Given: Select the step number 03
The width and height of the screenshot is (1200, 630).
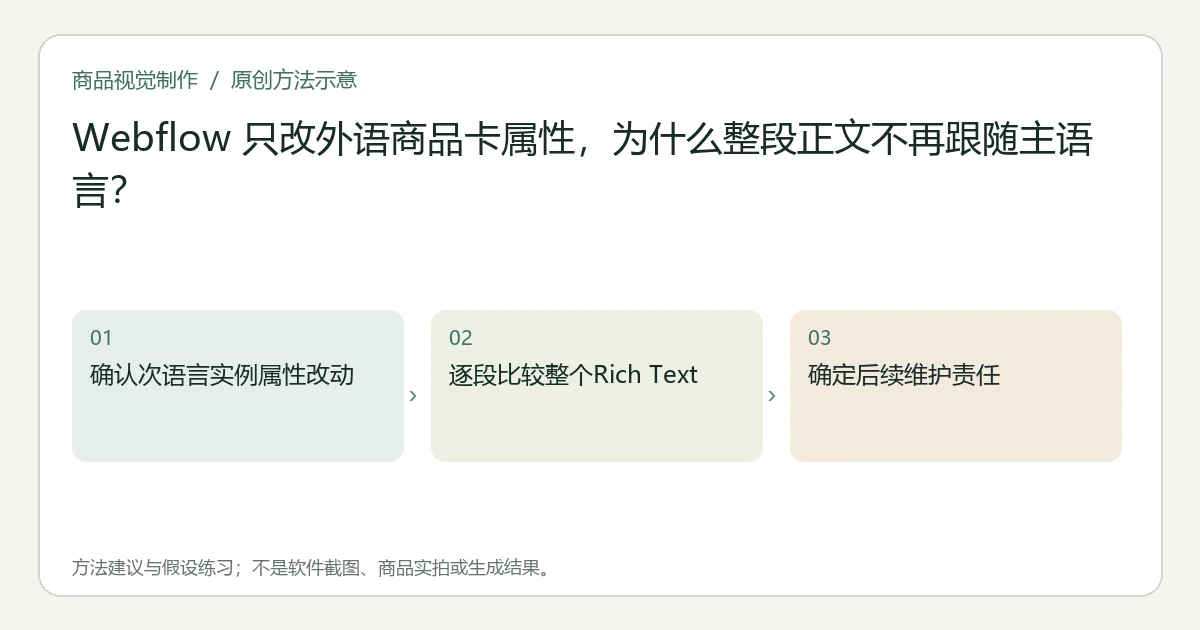Looking at the screenshot, I should coord(820,338).
